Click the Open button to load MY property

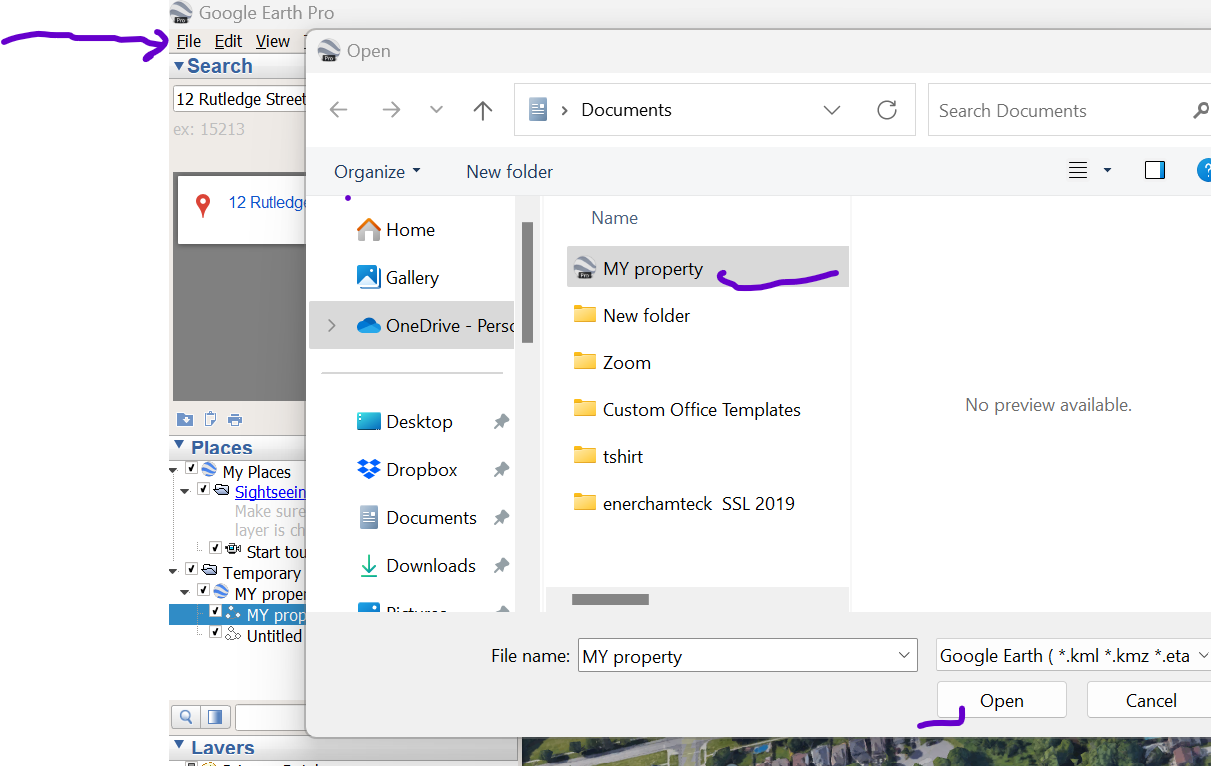click(x=1001, y=700)
